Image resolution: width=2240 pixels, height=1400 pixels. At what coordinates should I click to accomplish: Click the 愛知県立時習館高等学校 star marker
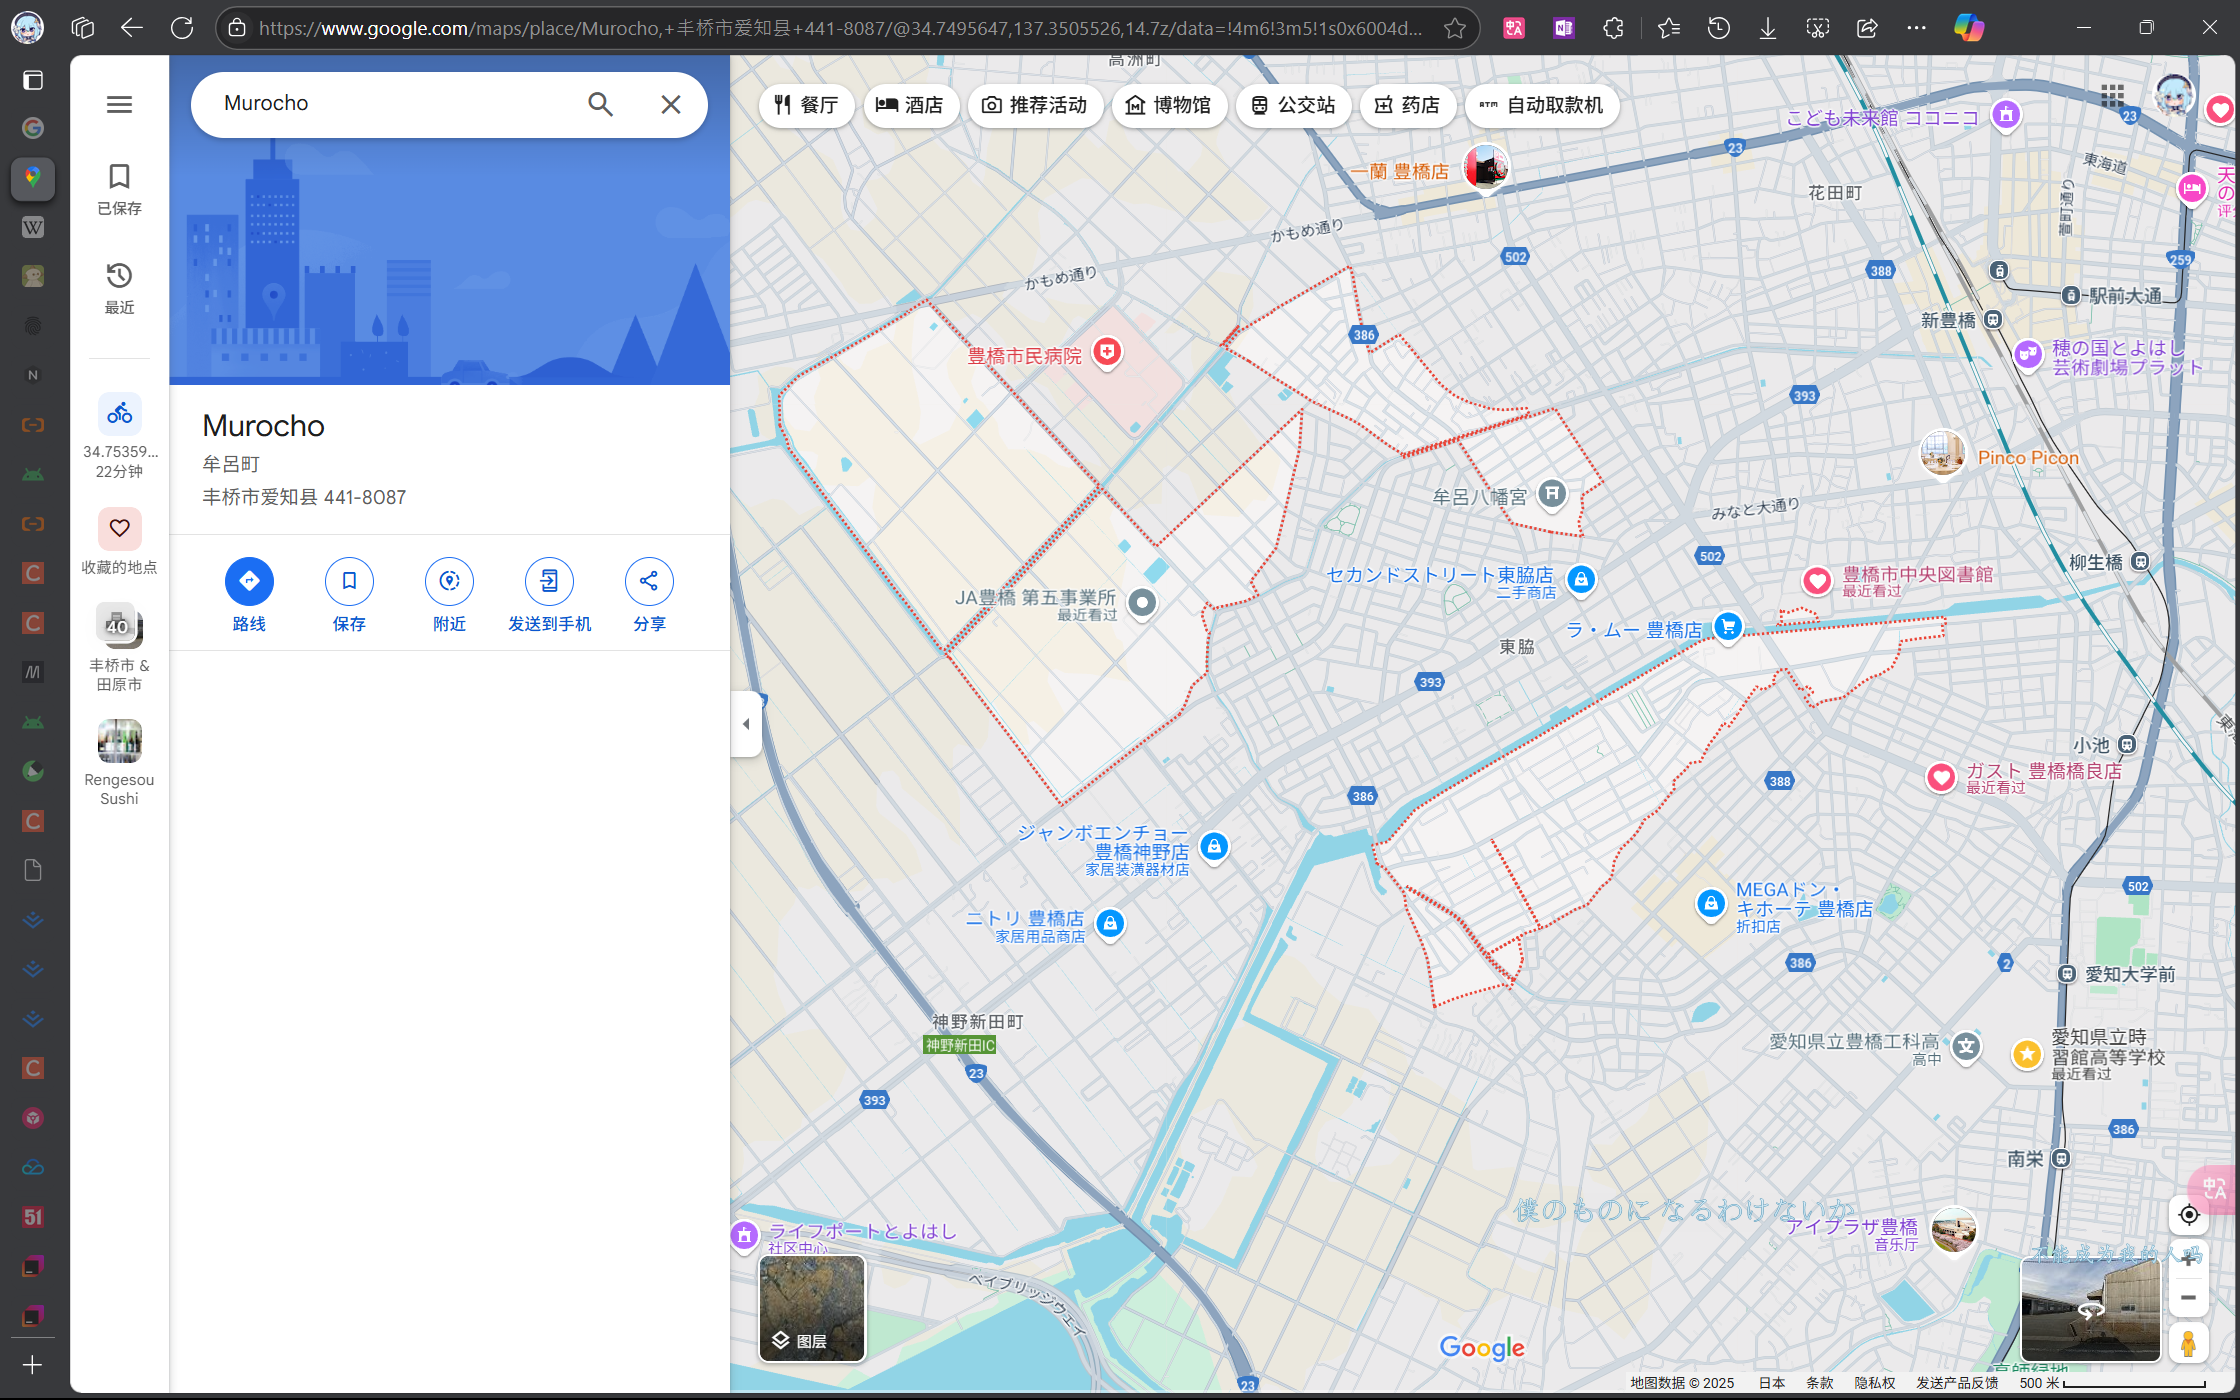pos(2027,1054)
